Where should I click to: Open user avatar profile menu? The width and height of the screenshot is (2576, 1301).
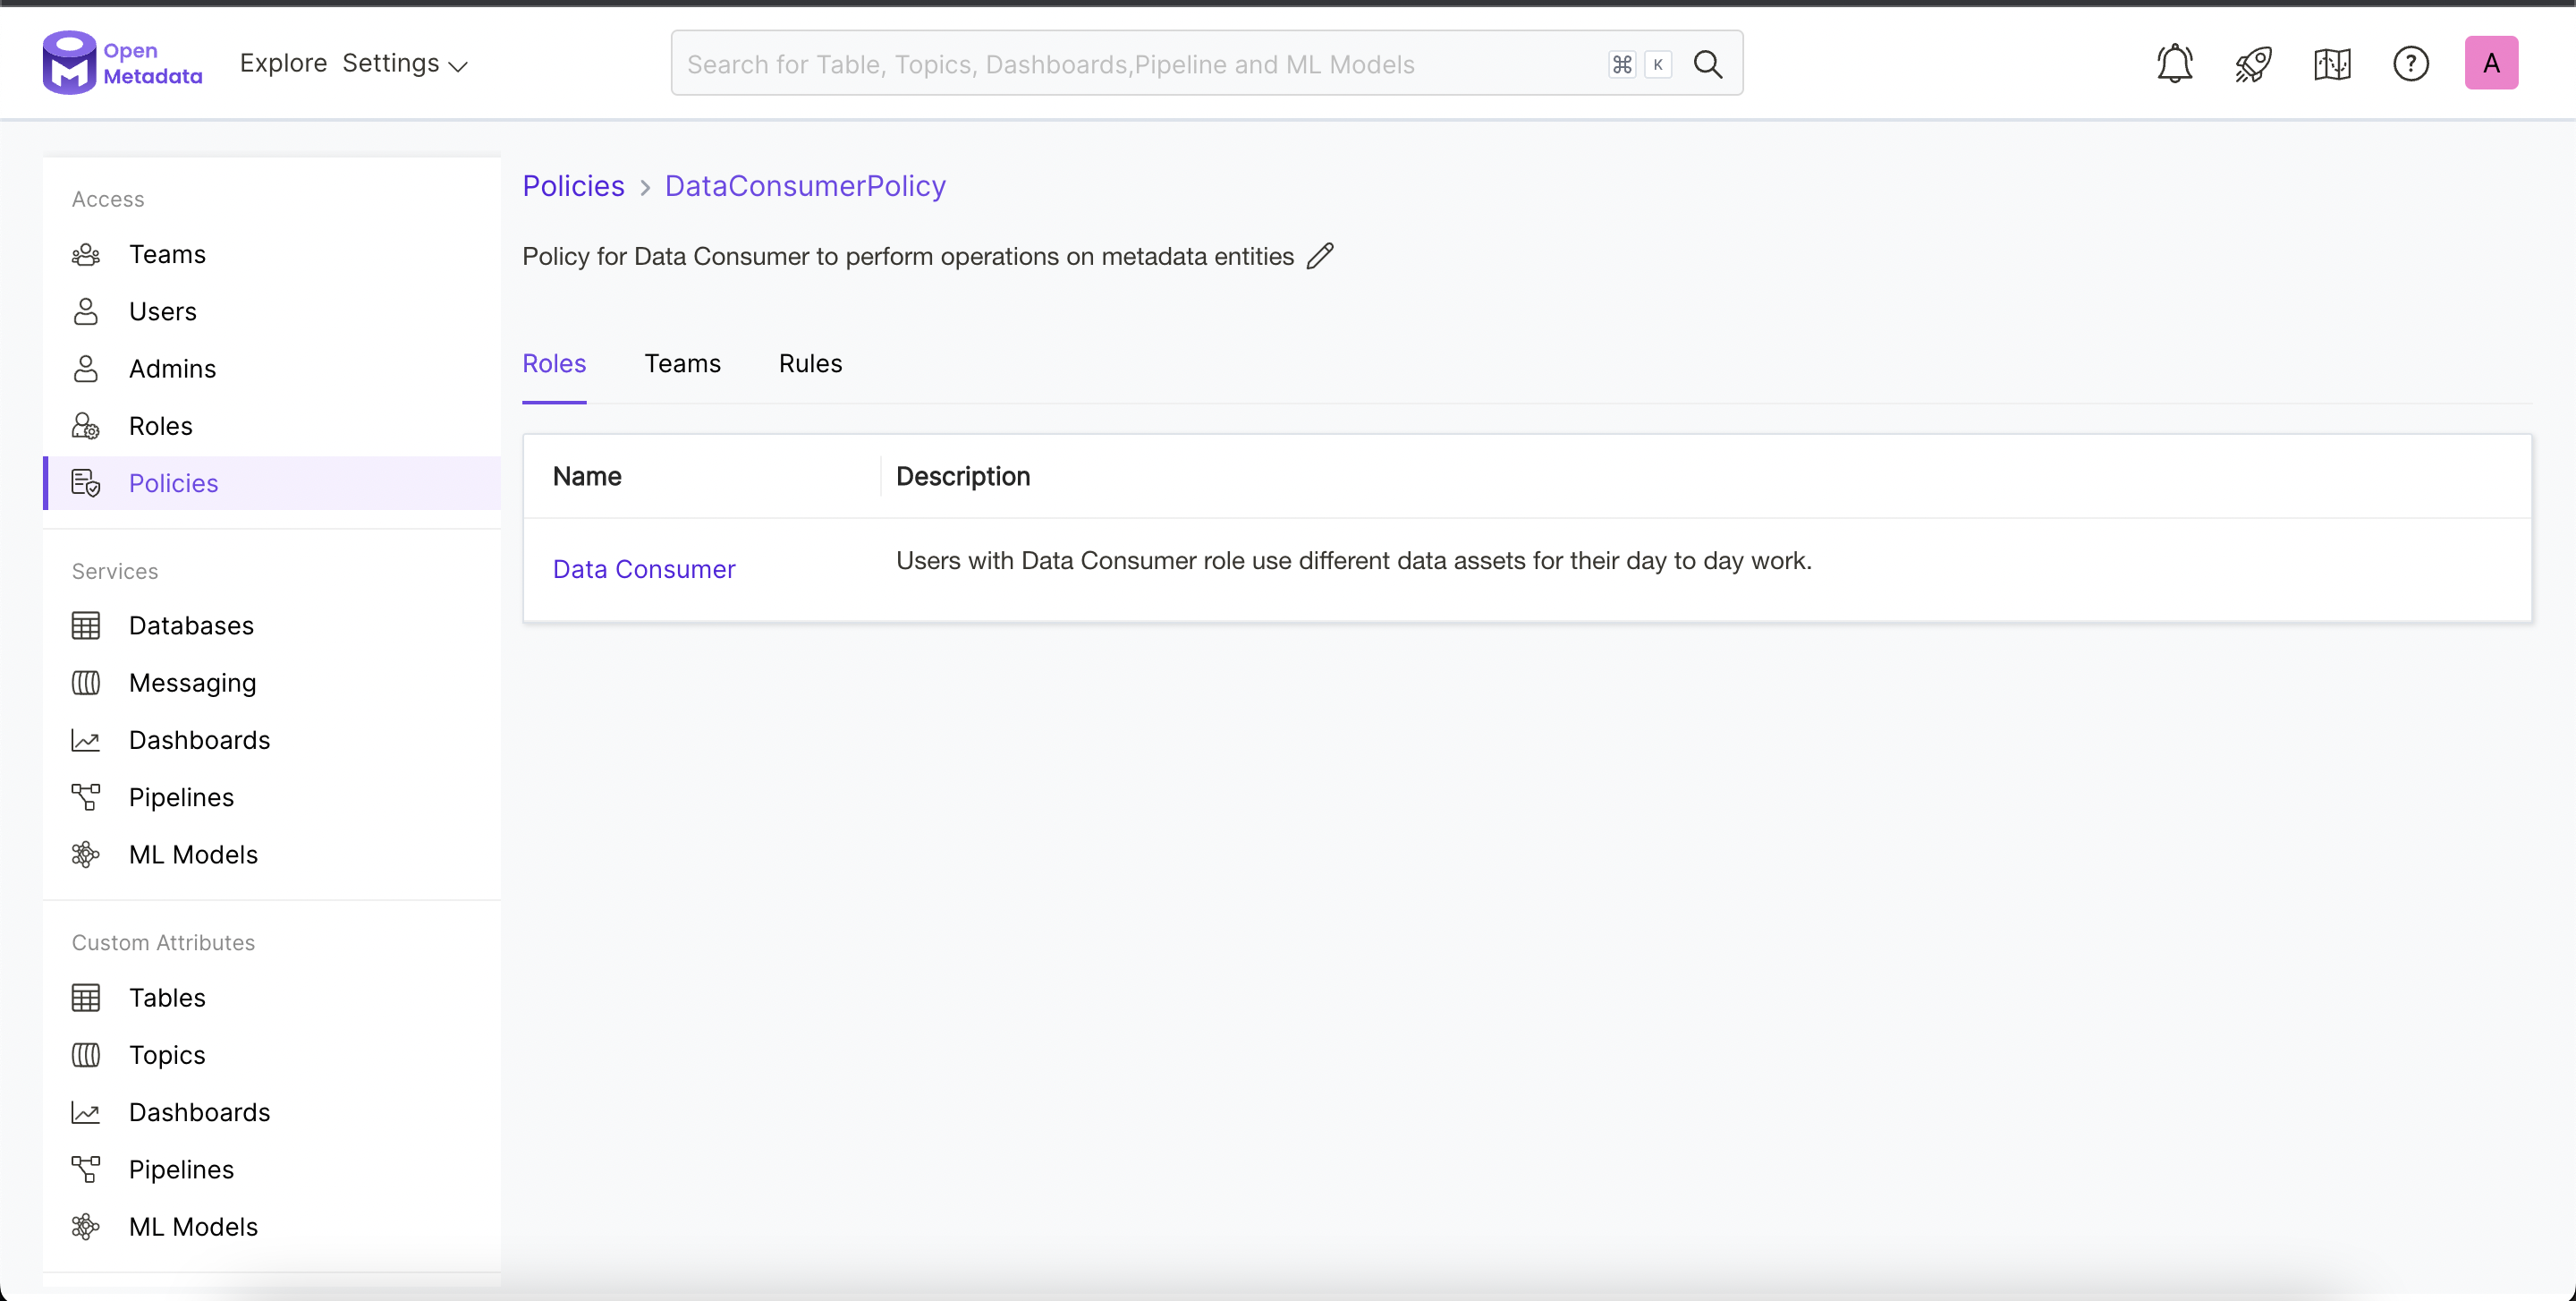click(x=2490, y=63)
